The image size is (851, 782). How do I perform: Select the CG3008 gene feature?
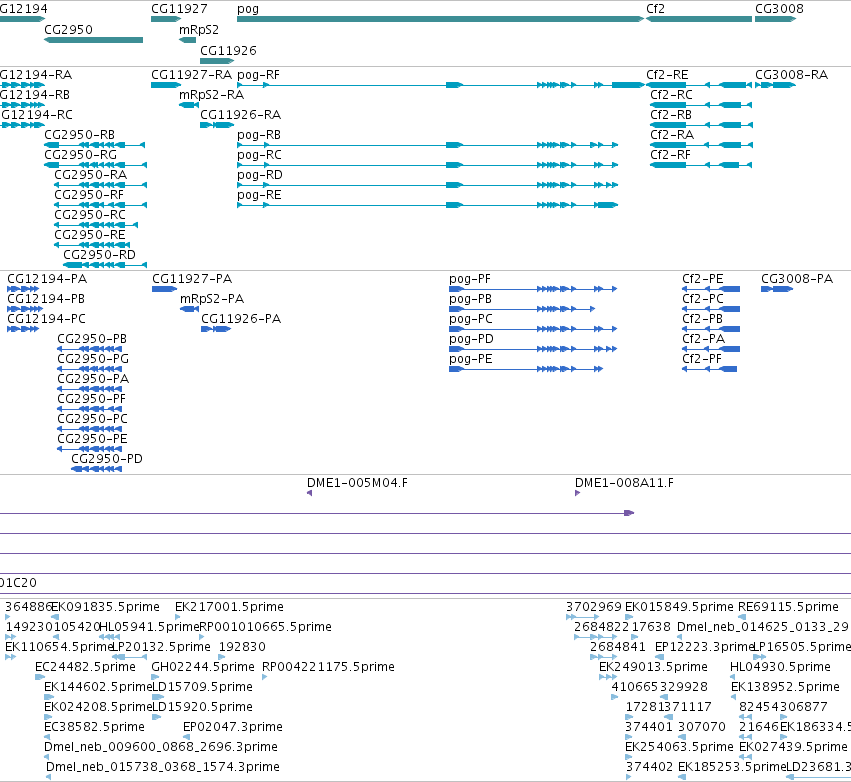pos(775,19)
